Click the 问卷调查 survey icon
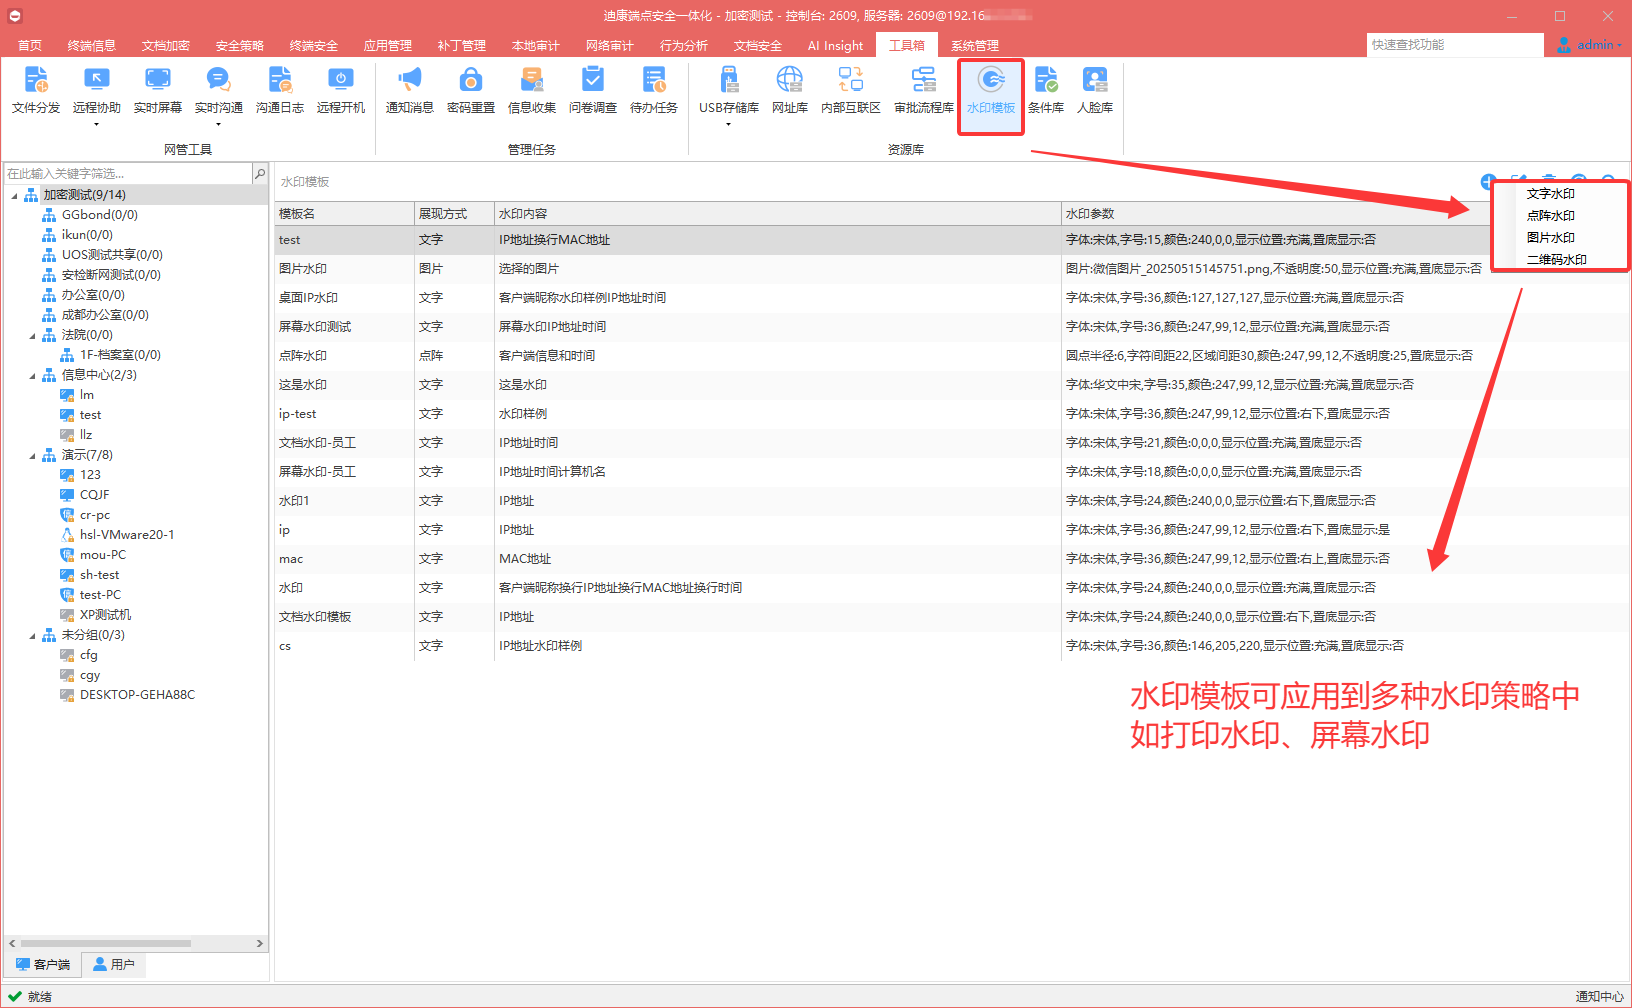Viewport: 1632px width, 1008px height. click(593, 90)
